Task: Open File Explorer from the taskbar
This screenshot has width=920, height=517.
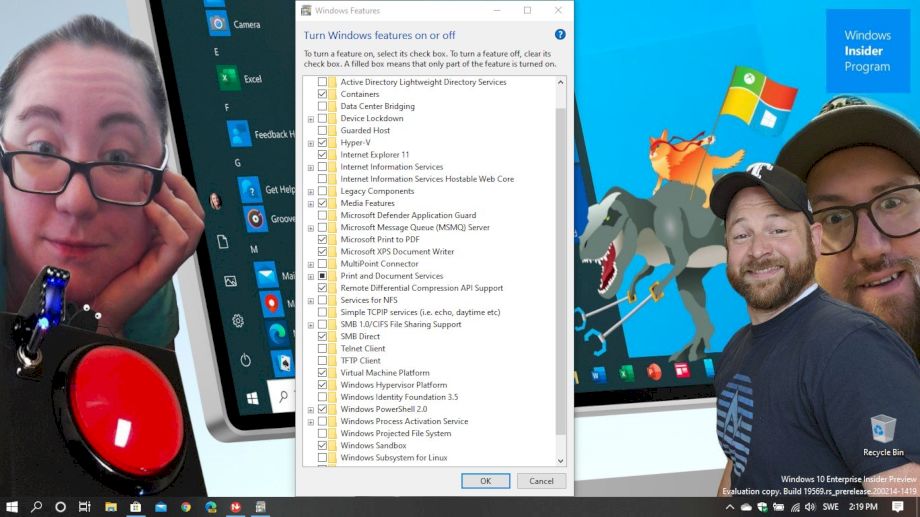Action: [111, 506]
